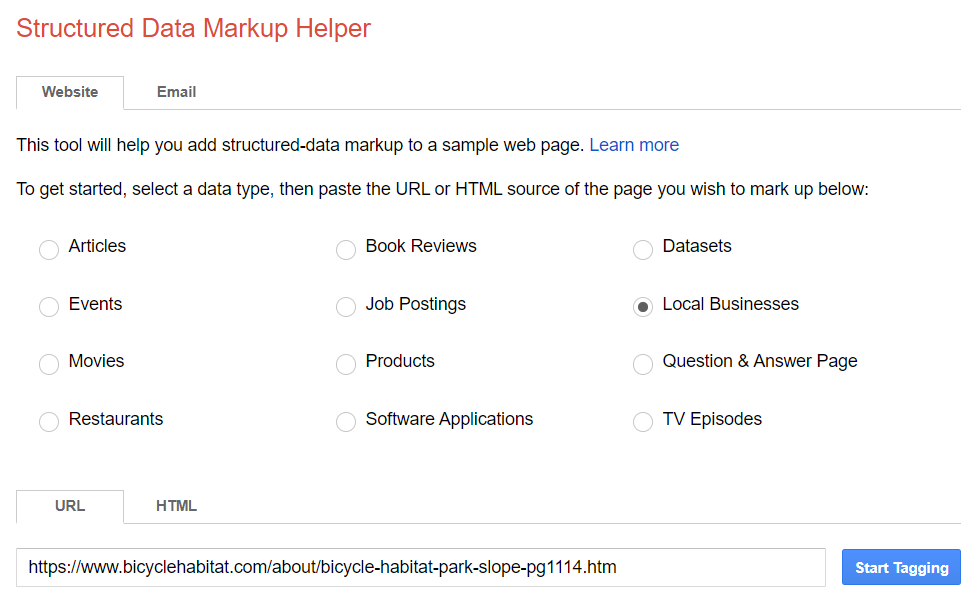Choose Question & Answer Page option
Viewport: 976px width, 607px height.
tap(642, 364)
